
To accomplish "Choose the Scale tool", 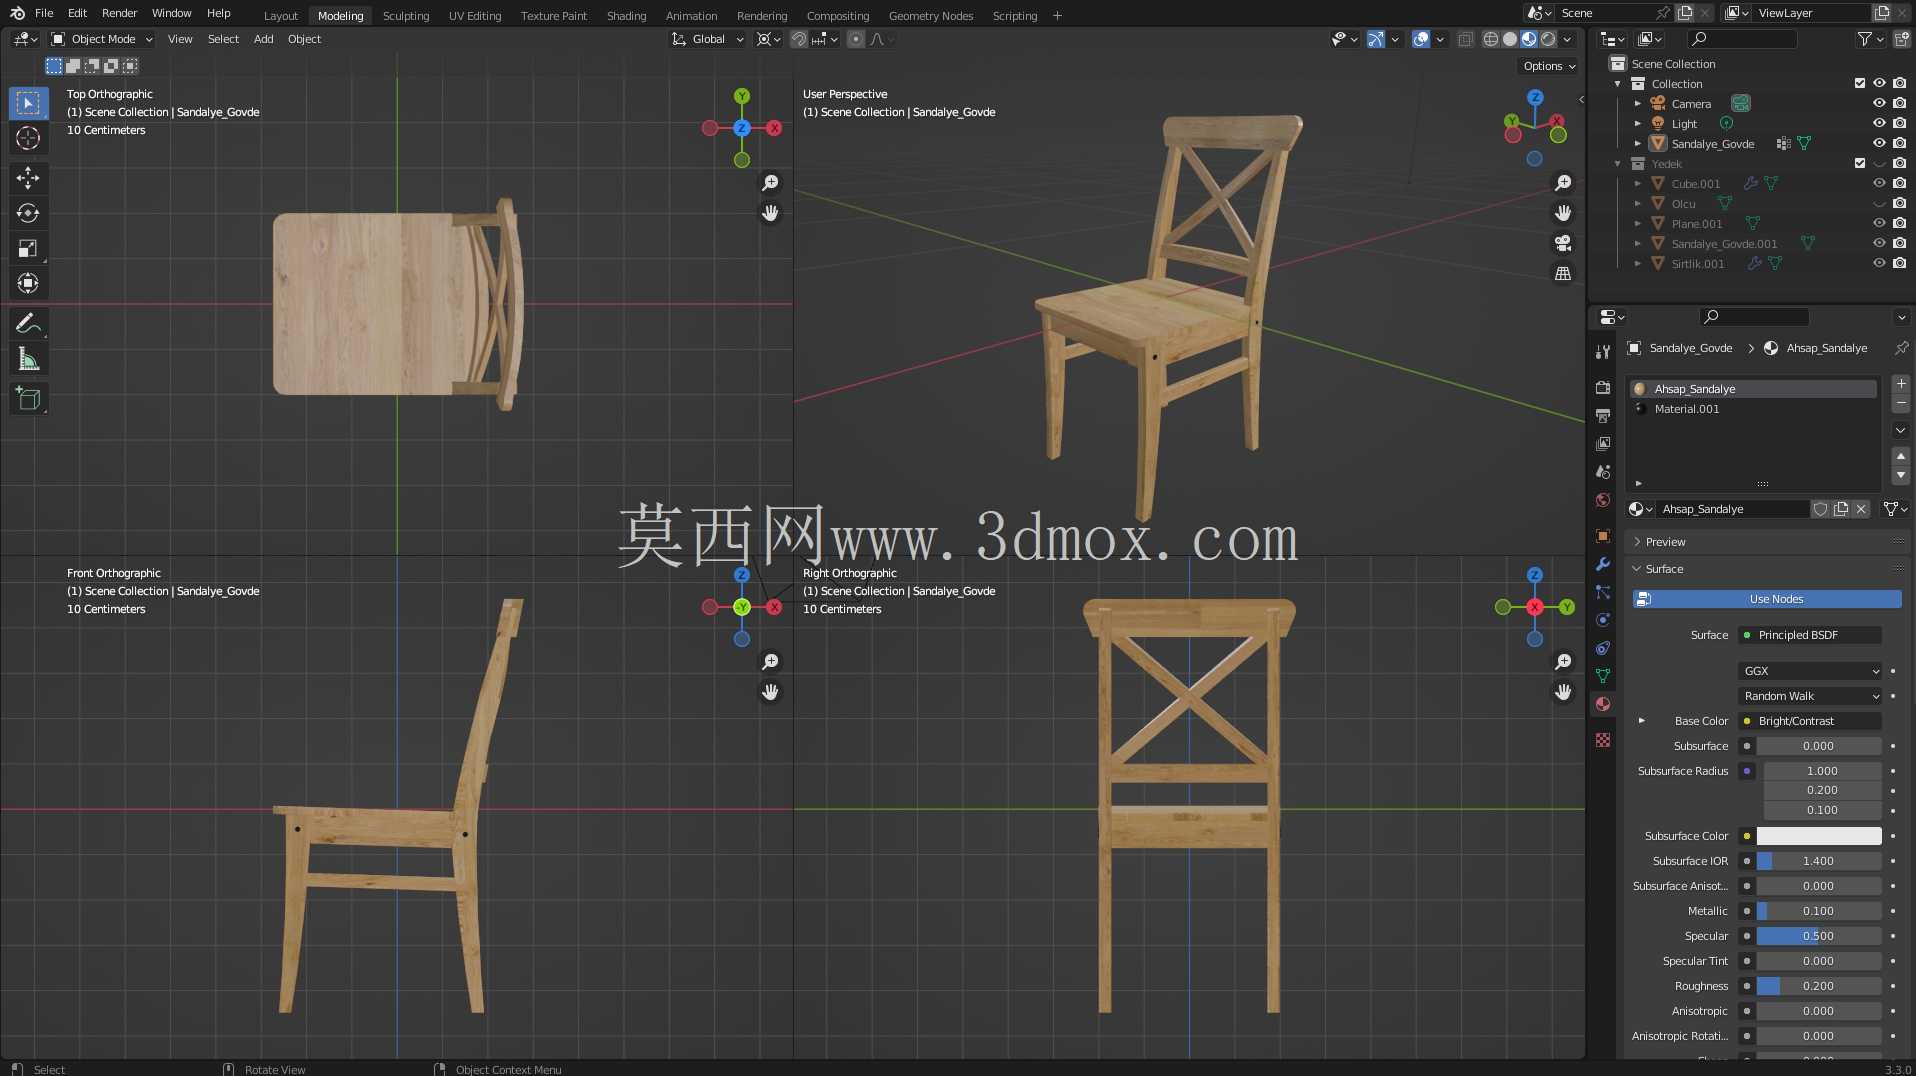I will (28, 248).
